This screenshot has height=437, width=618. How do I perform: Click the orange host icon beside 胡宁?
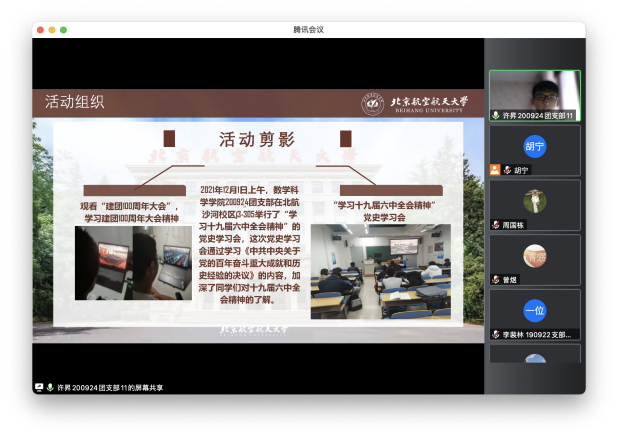point(494,170)
